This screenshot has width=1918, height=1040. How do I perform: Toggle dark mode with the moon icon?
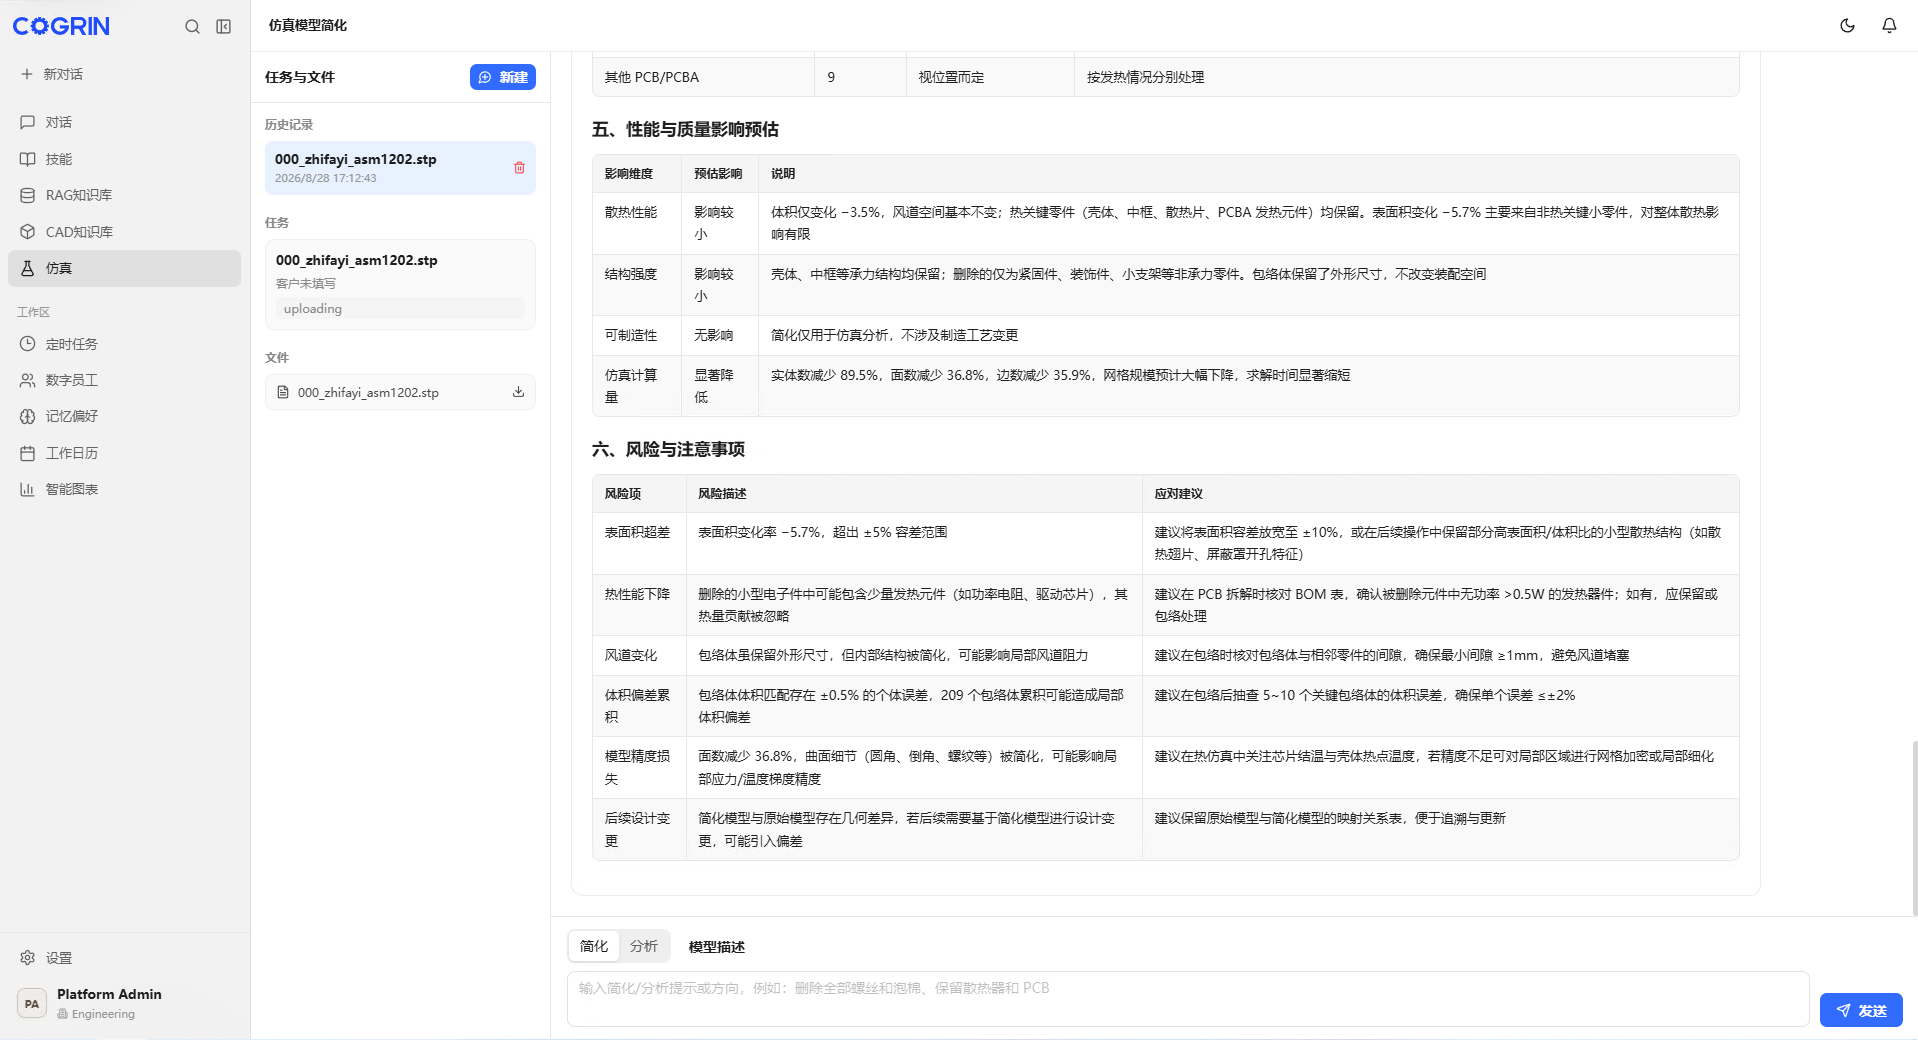tap(1847, 26)
